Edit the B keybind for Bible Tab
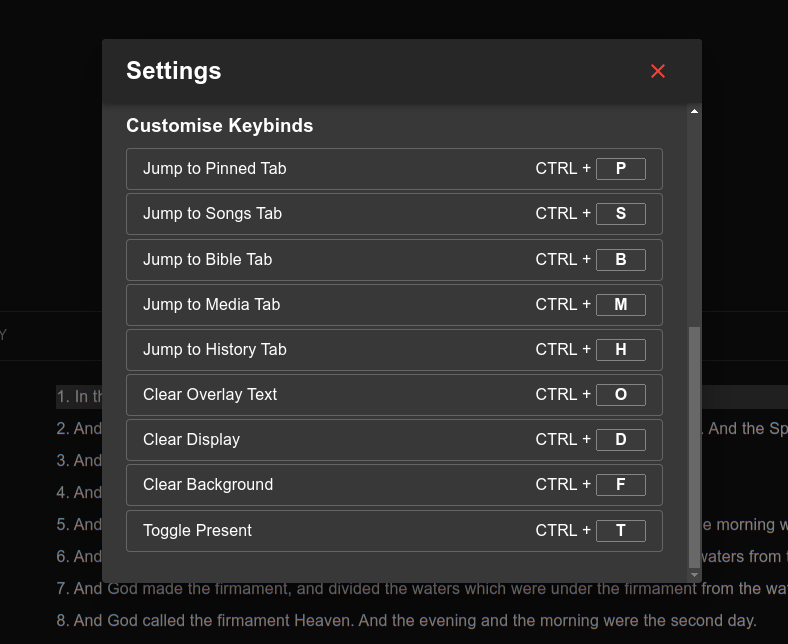Image resolution: width=788 pixels, height=644 pixels. (x=620, y=260)
